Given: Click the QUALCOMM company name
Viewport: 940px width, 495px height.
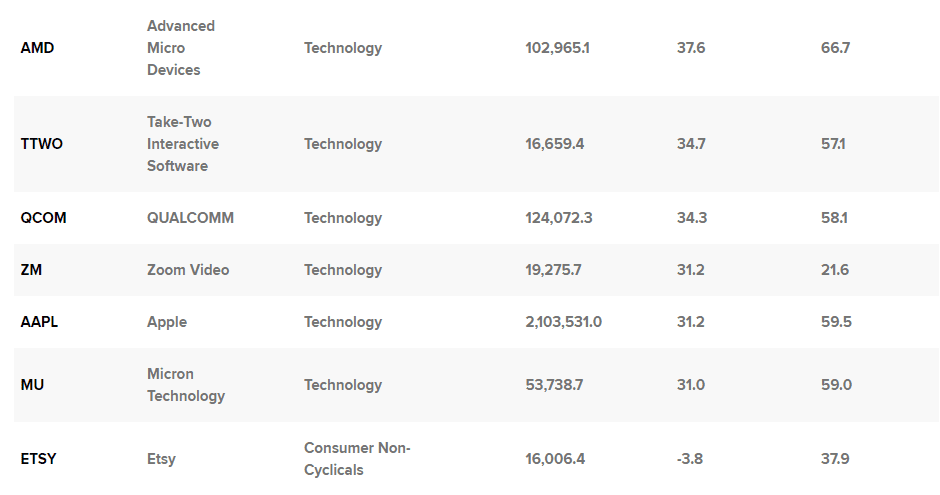Looking at the screenshot, I should [x=191, y=218].
